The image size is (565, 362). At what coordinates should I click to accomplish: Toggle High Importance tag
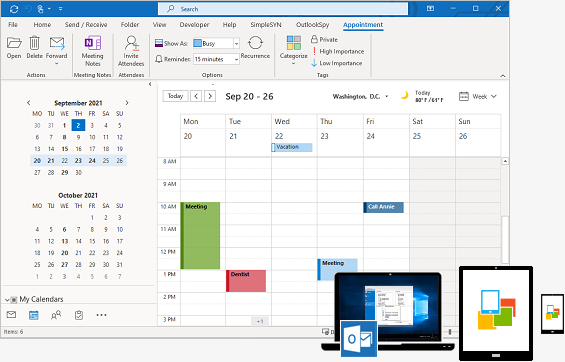[x=338, y=52]
